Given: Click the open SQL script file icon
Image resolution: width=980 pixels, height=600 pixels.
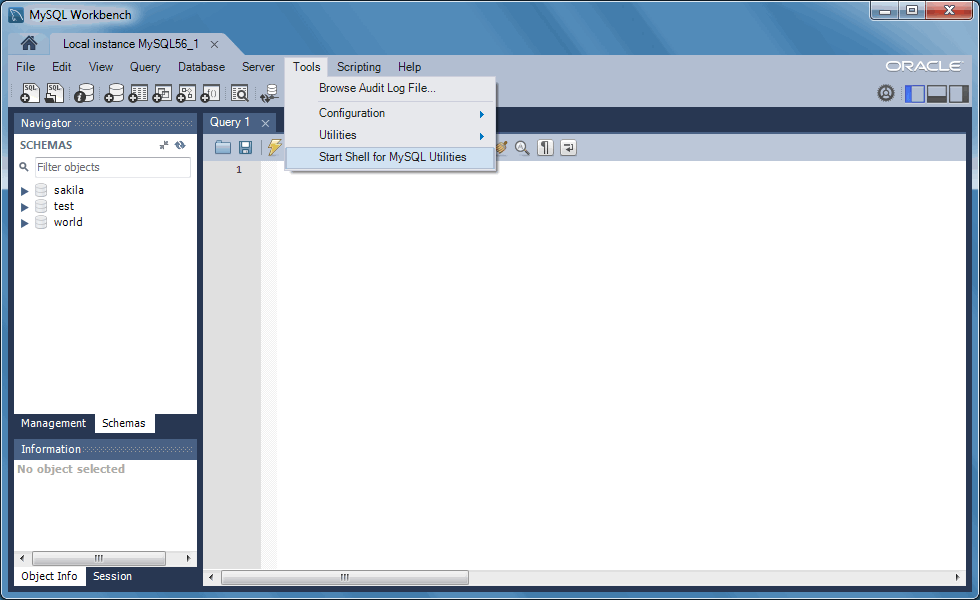Looking at the screenshot, I should pyautogui.click(x=55, y=93).
